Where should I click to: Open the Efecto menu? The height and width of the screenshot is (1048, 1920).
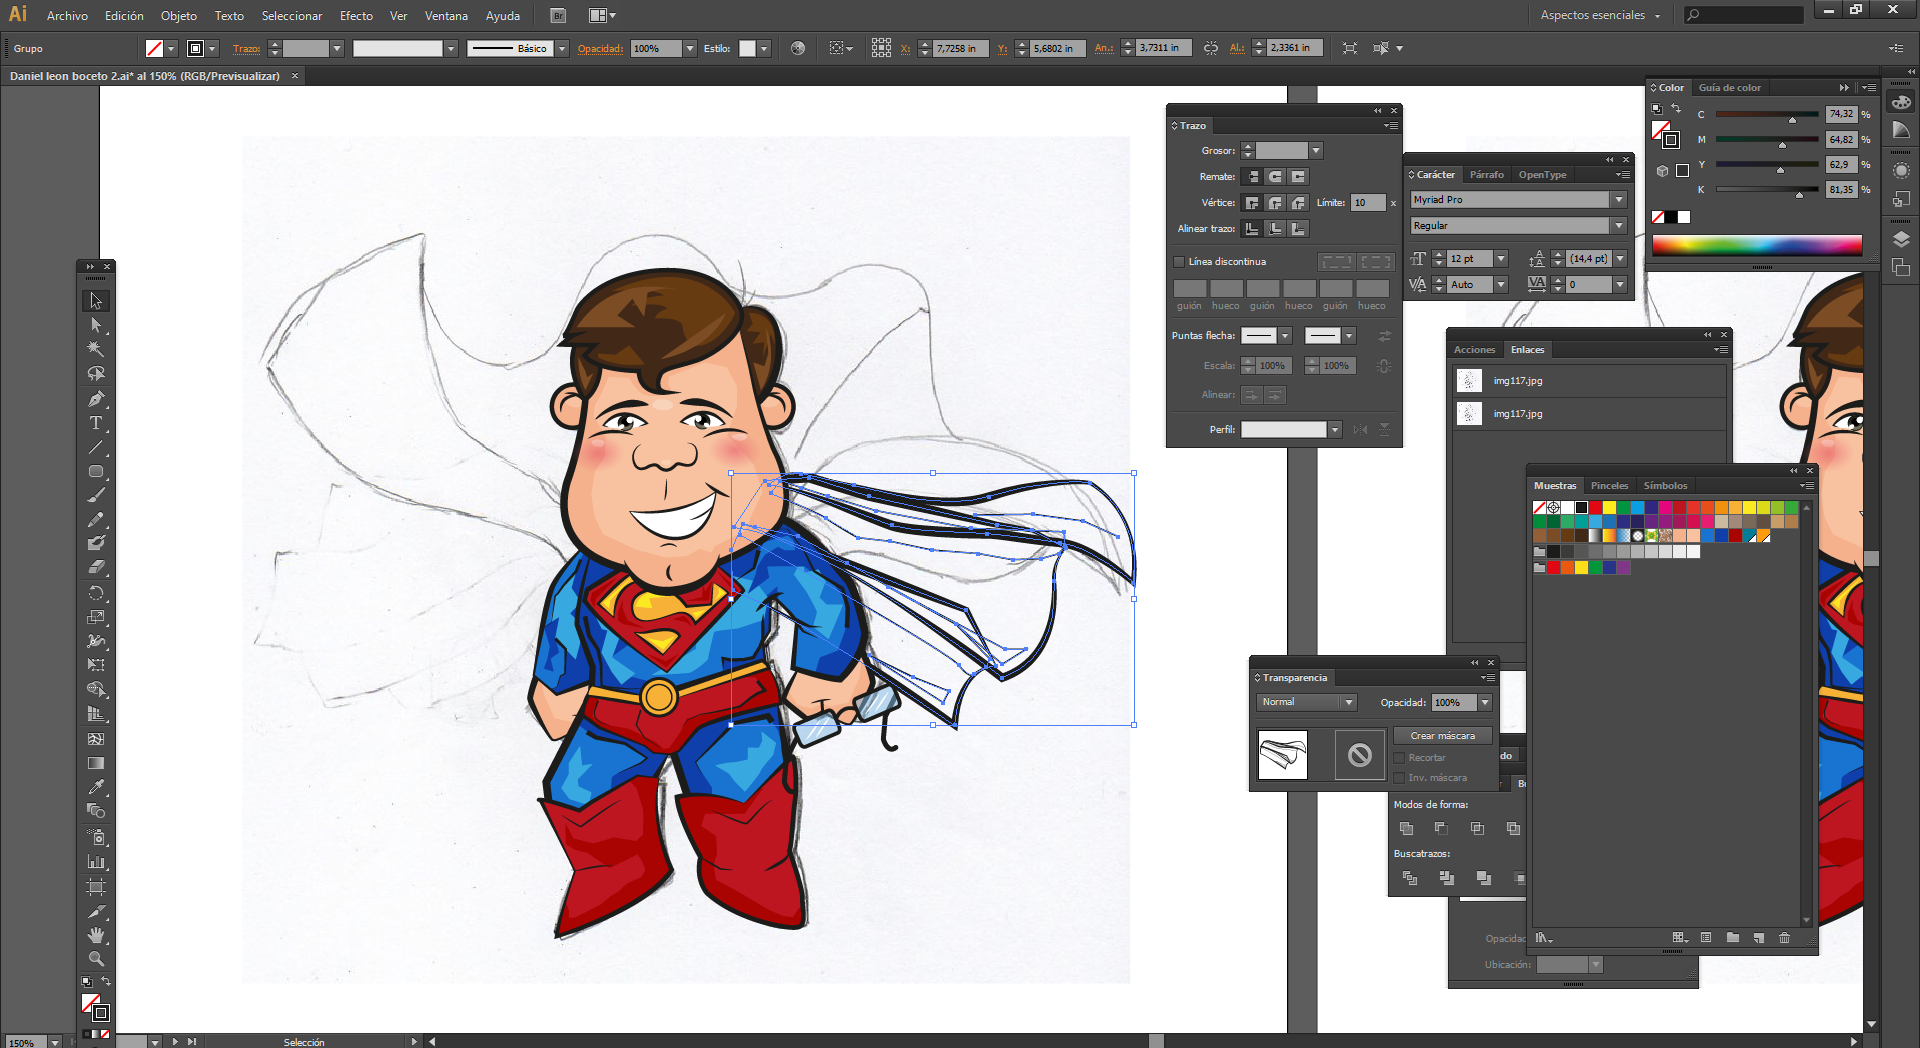pos(355,16)
